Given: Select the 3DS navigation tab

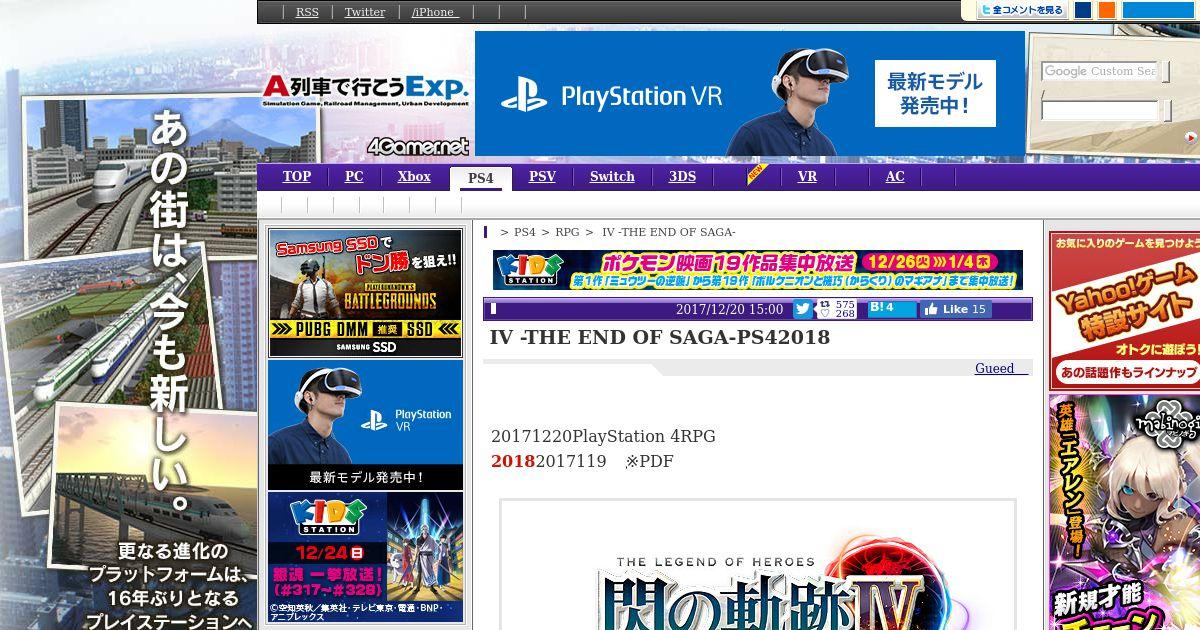Looking at the screenshot, I should [x=682, y=177].
